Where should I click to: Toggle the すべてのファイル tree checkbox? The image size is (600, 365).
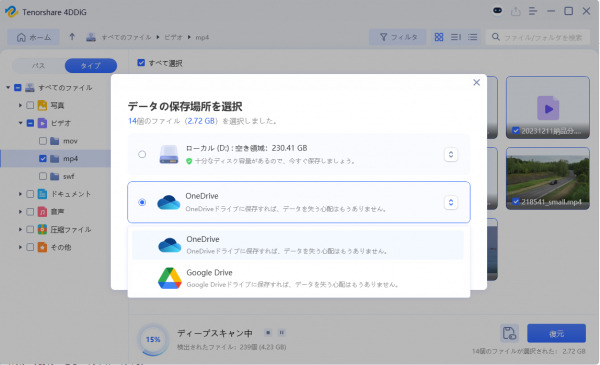(18, 88)
